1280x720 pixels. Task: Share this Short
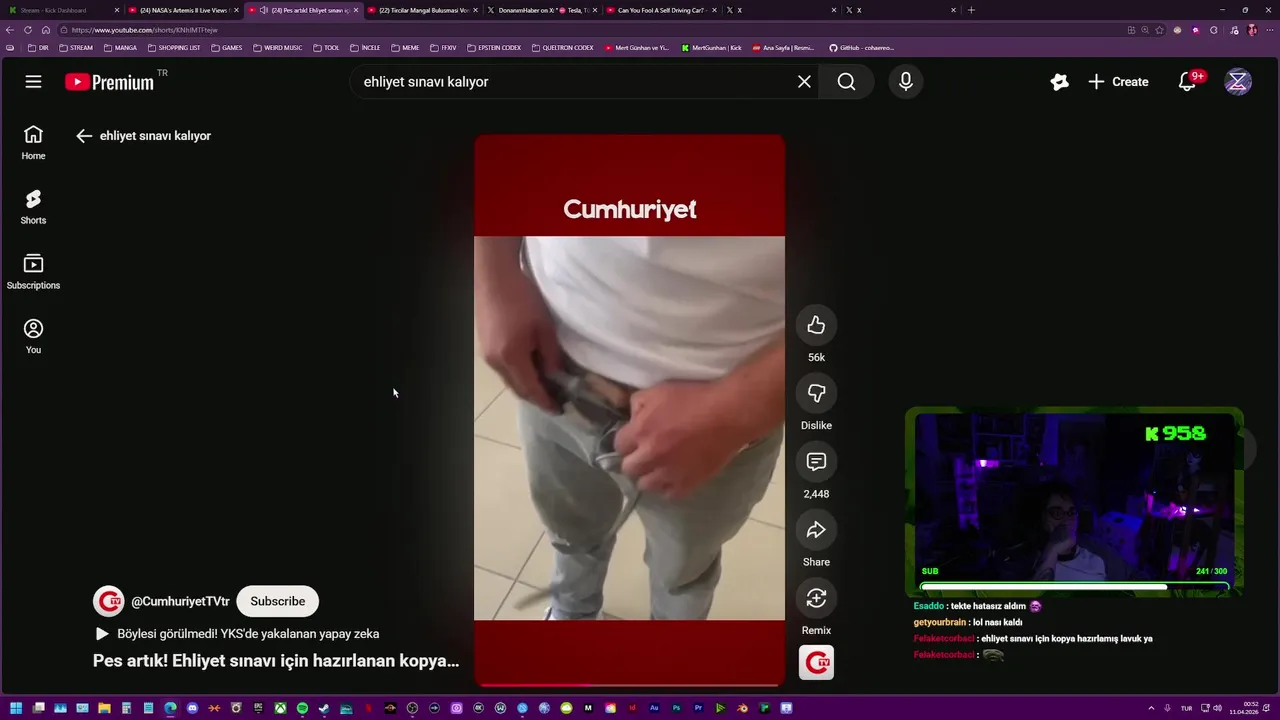[816, 530]
